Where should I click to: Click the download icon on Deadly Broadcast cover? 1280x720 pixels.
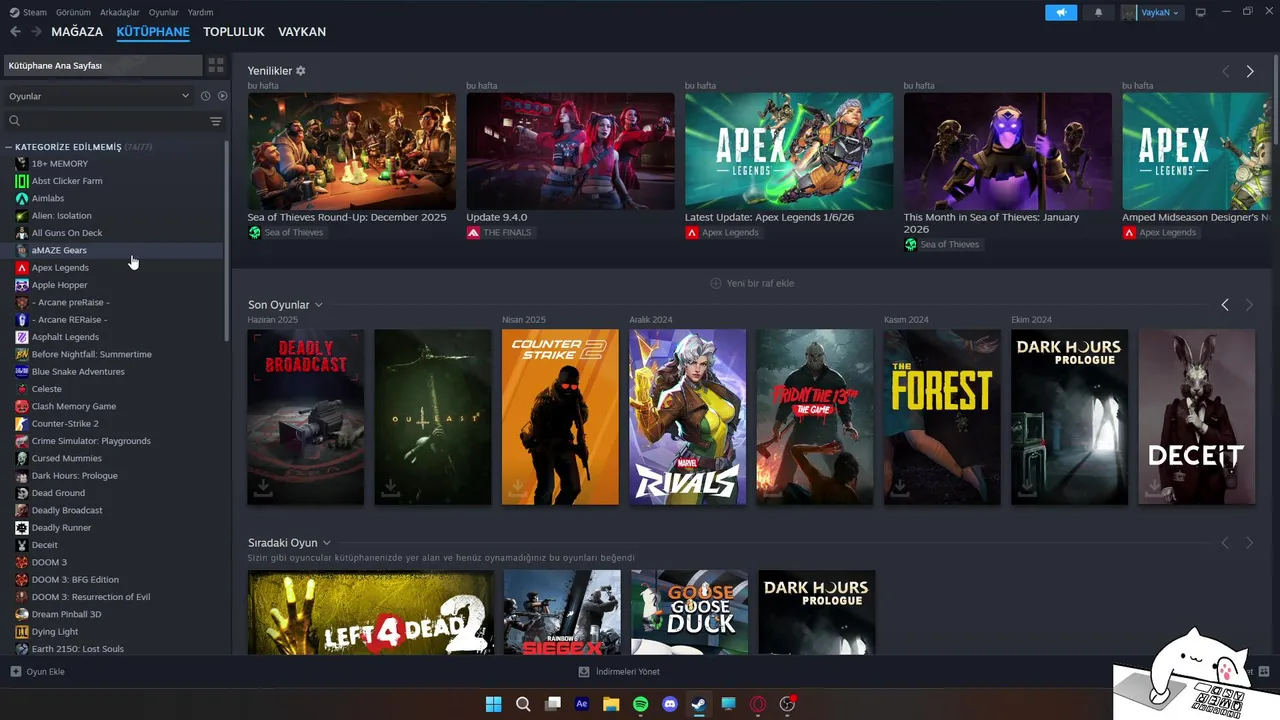[263, 487]
